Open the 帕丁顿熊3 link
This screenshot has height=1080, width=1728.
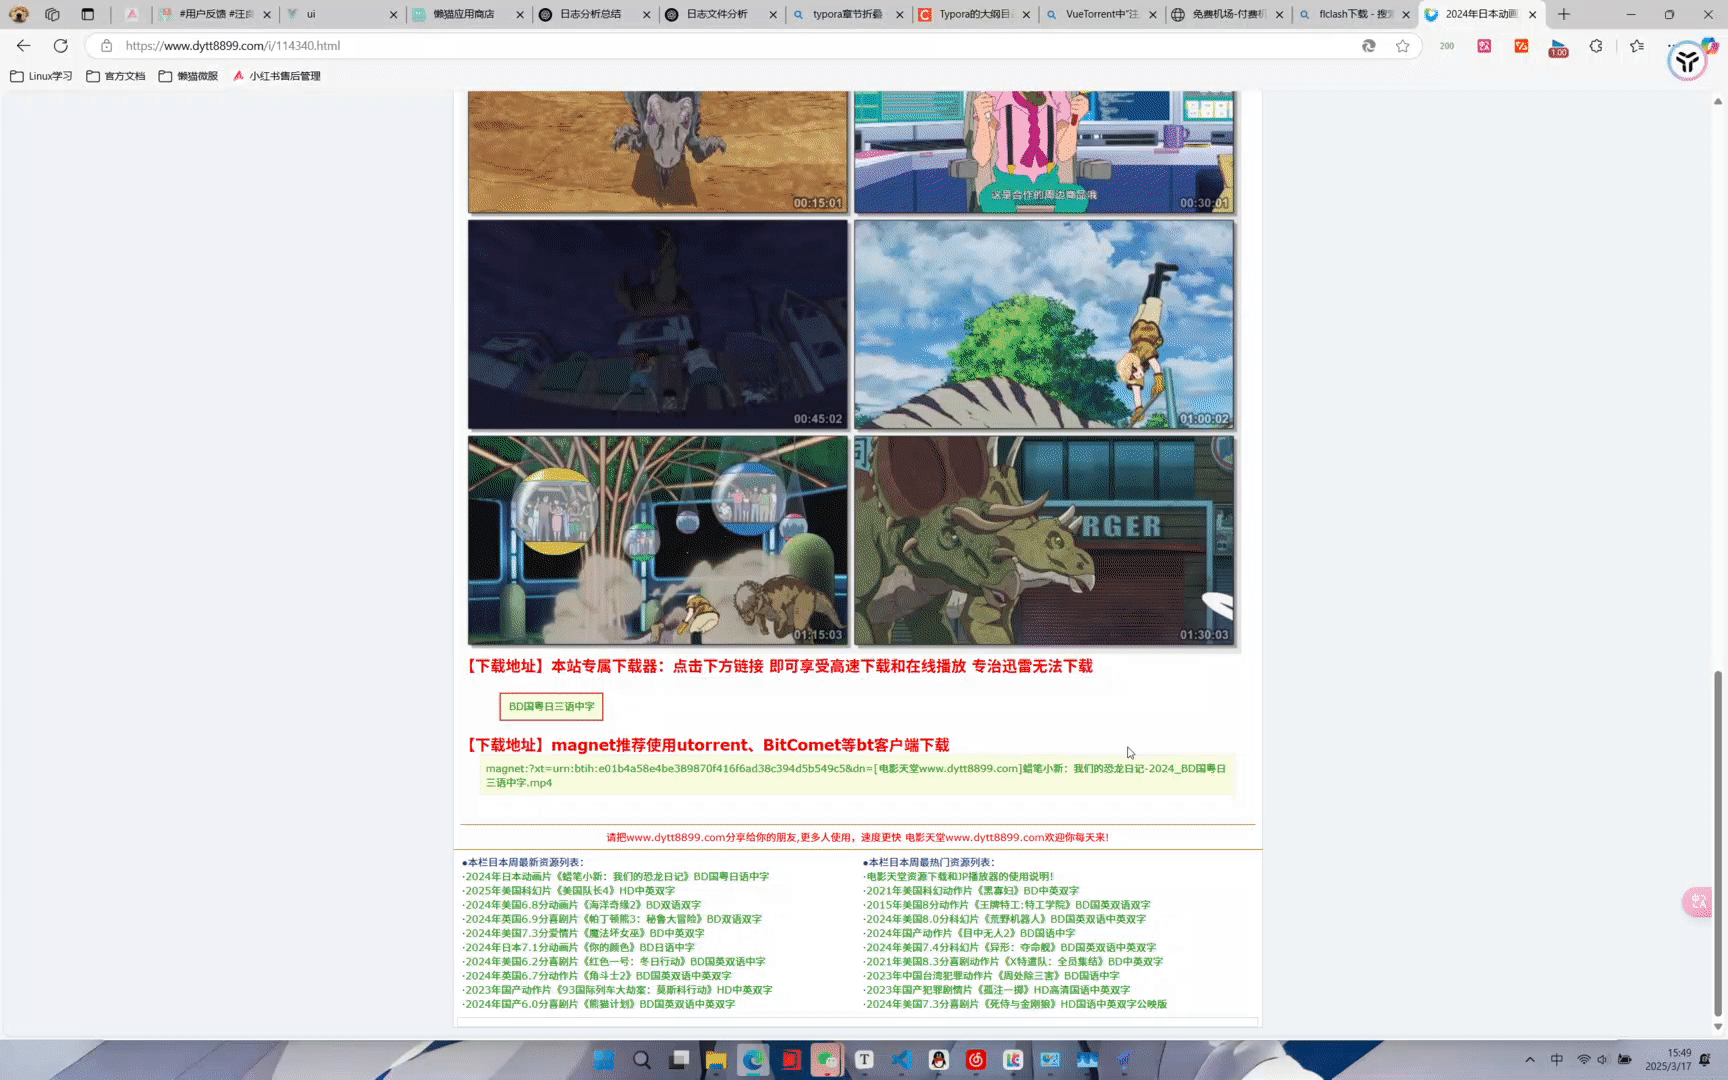pos(613,919)
